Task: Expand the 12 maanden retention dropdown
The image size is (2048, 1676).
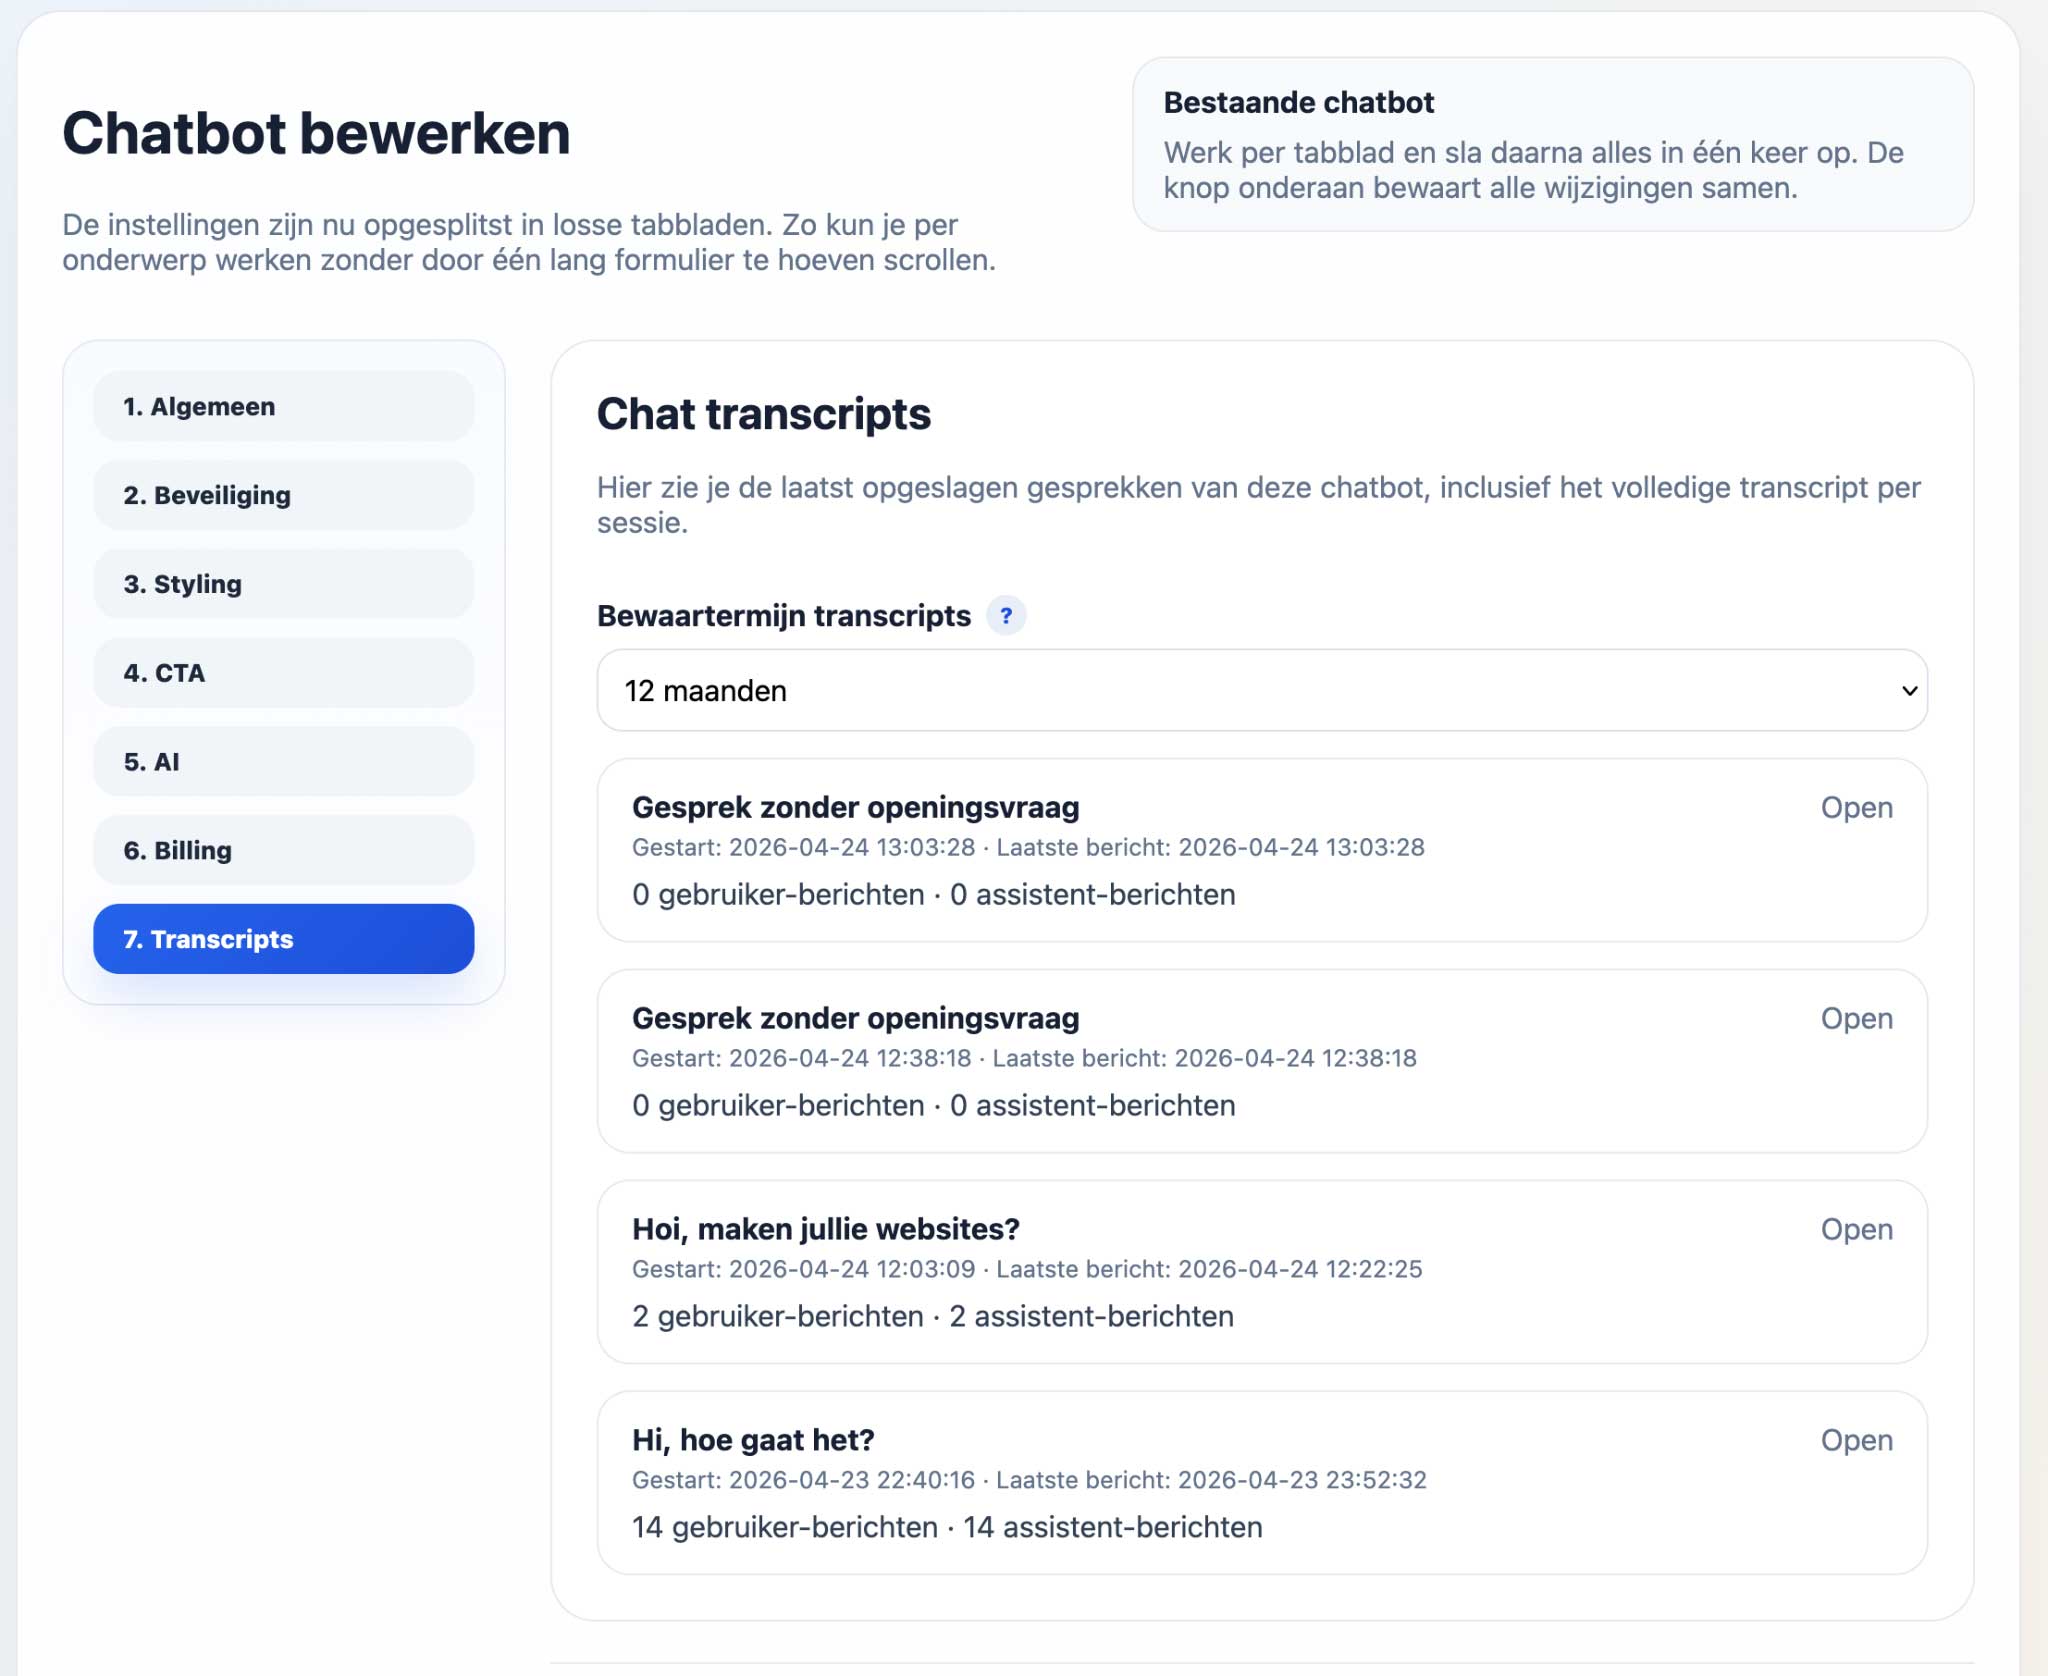Action: point(1260,690)
